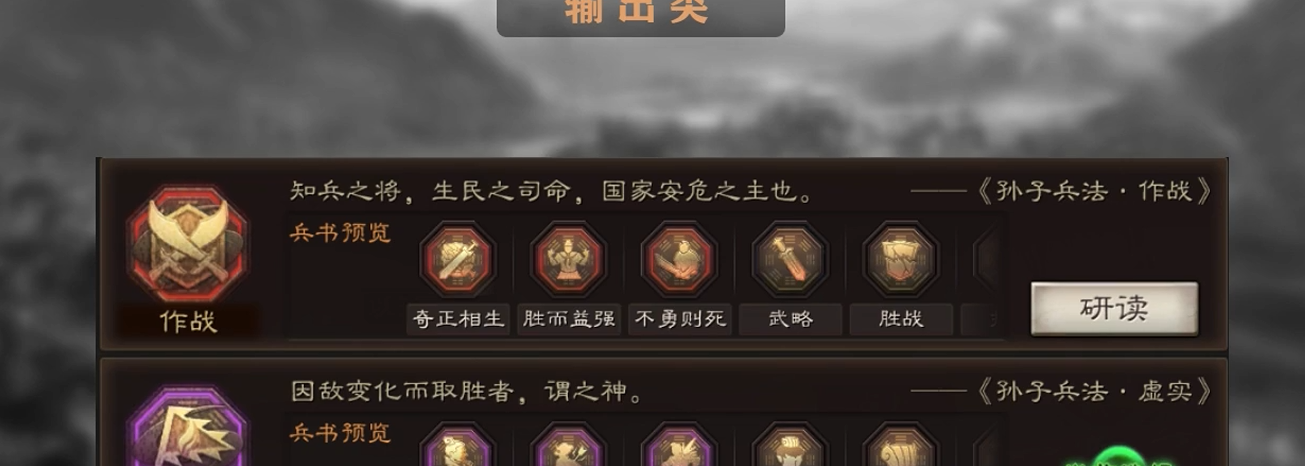1305x466 pixels.
Task: Click the 不勇则死 name label
Action: coord(679,320)
